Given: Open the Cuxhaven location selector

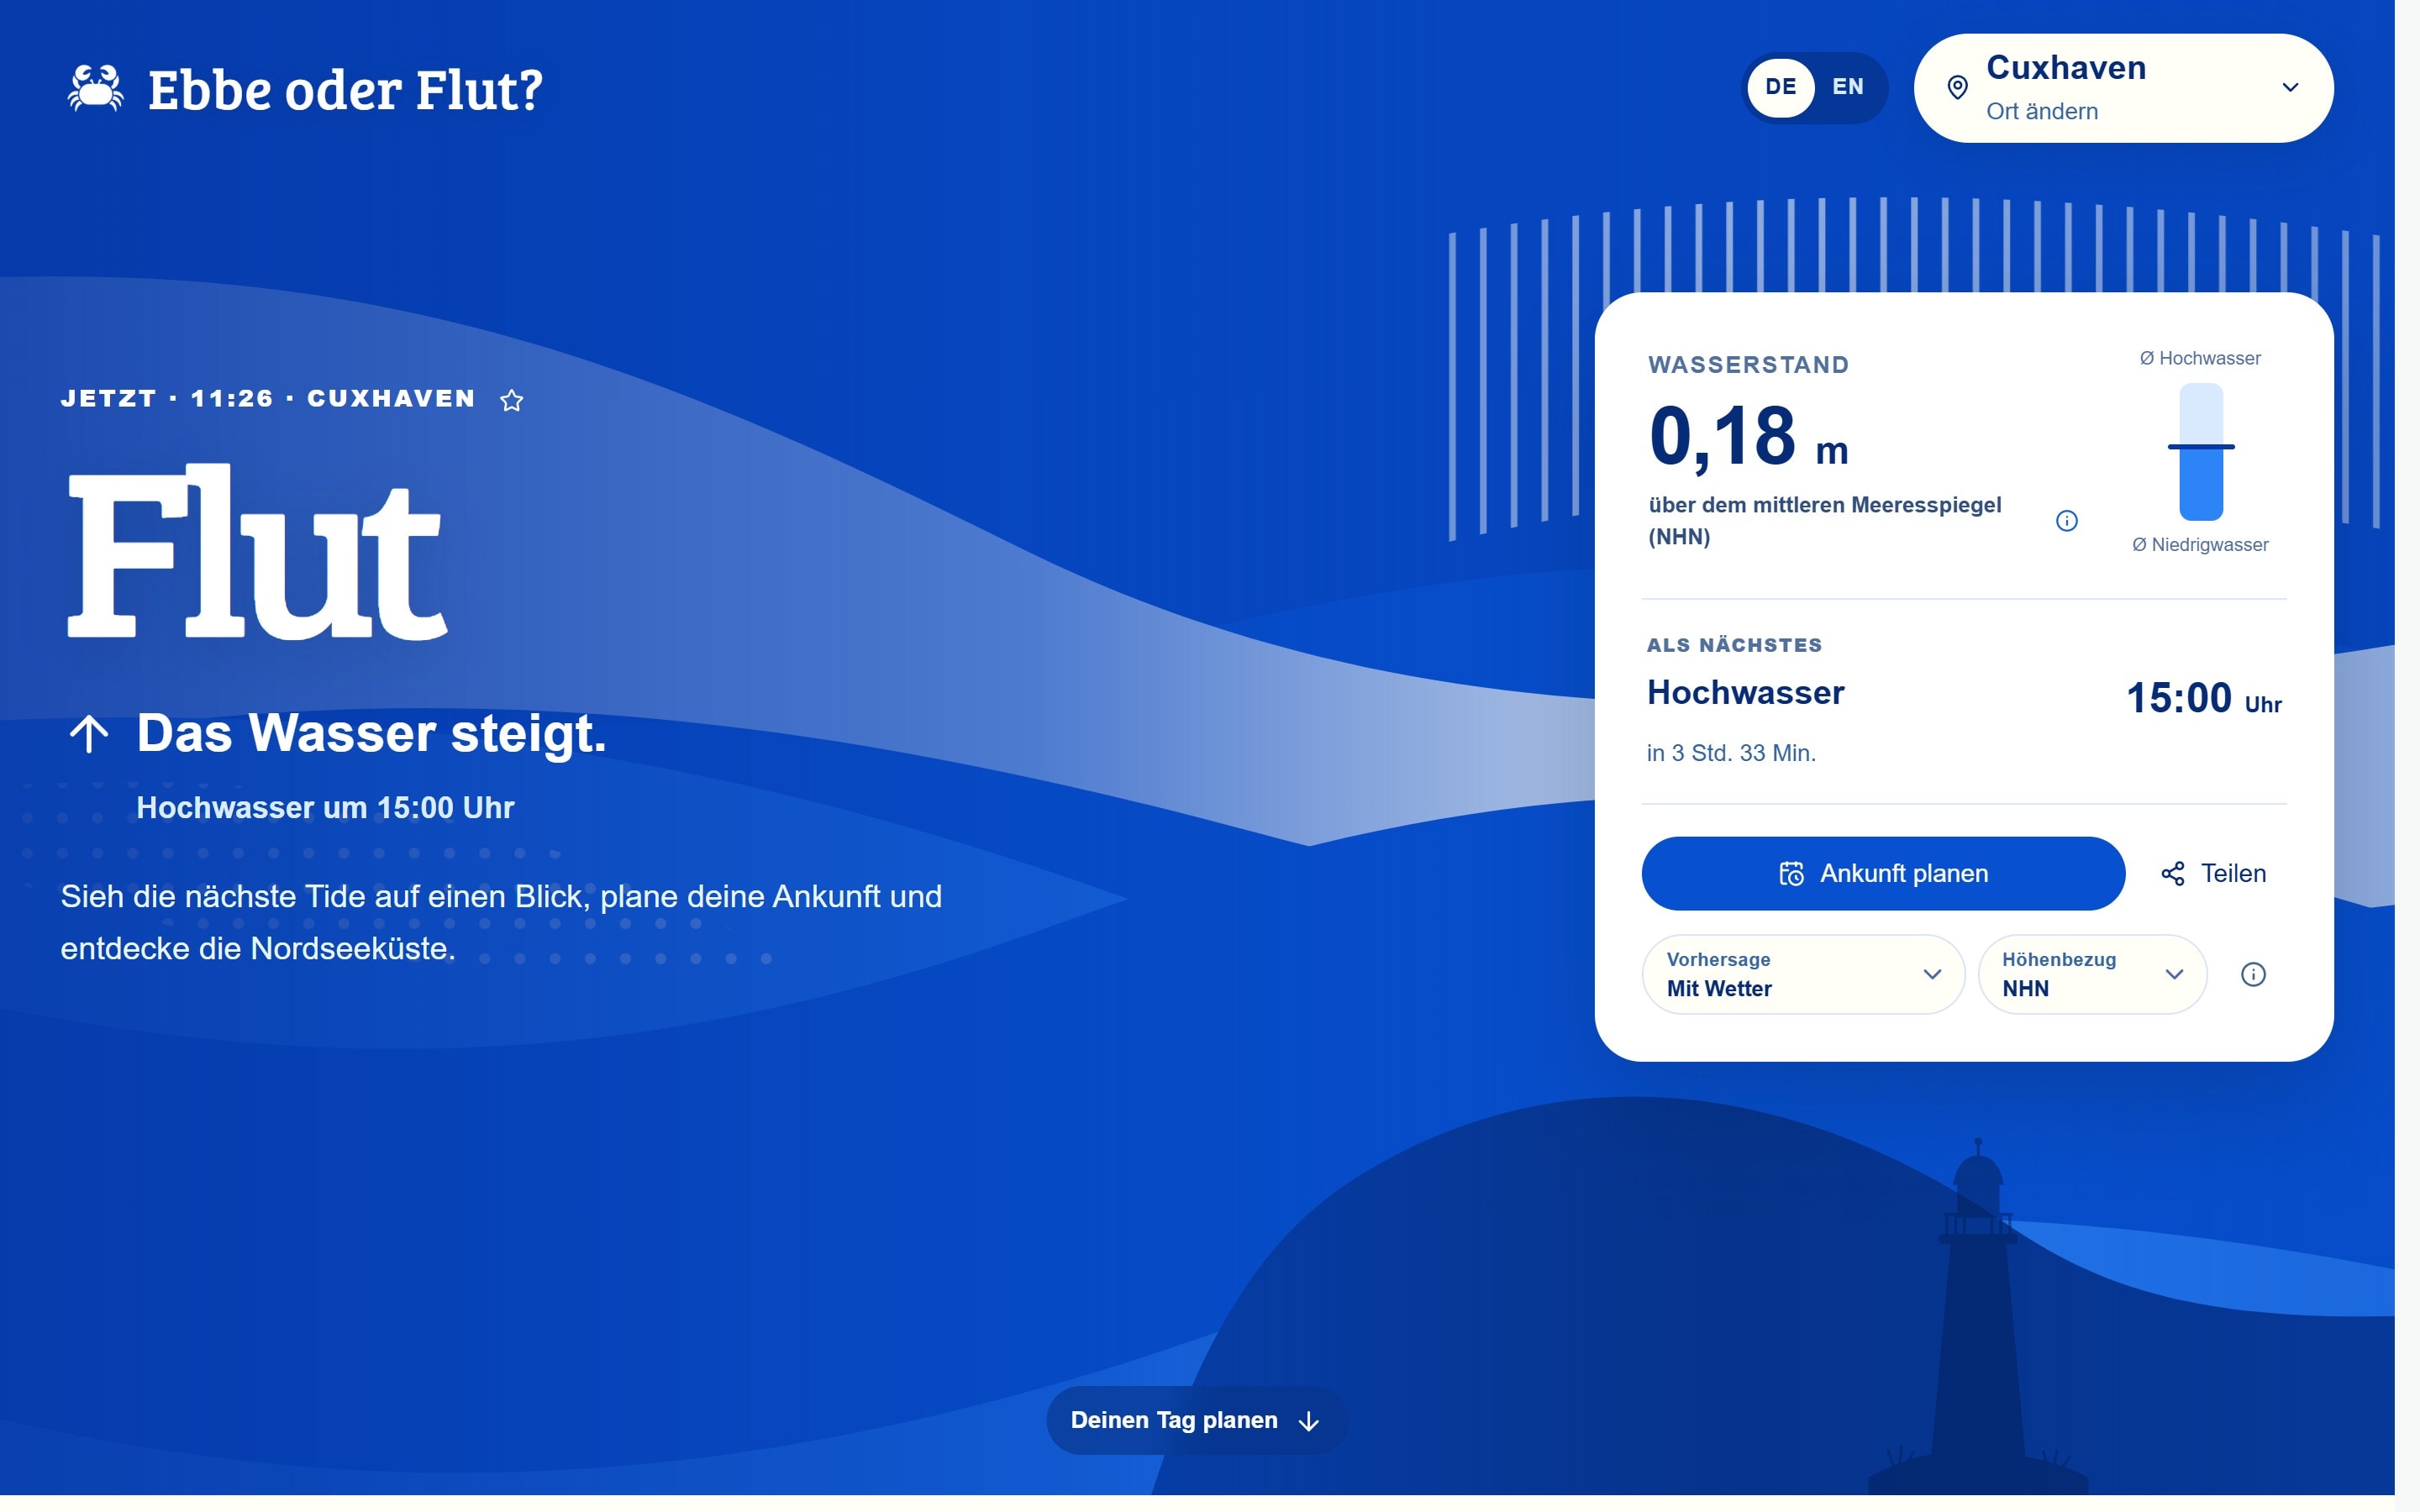Looking at the screenshot, I should point(2123,88).
